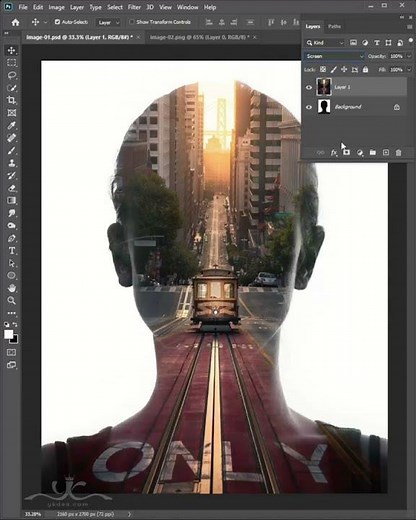Select the Background layer thumbnail
Image resolution: width=416 pixels, height=520 pixels.
click(x=324, y=107)
